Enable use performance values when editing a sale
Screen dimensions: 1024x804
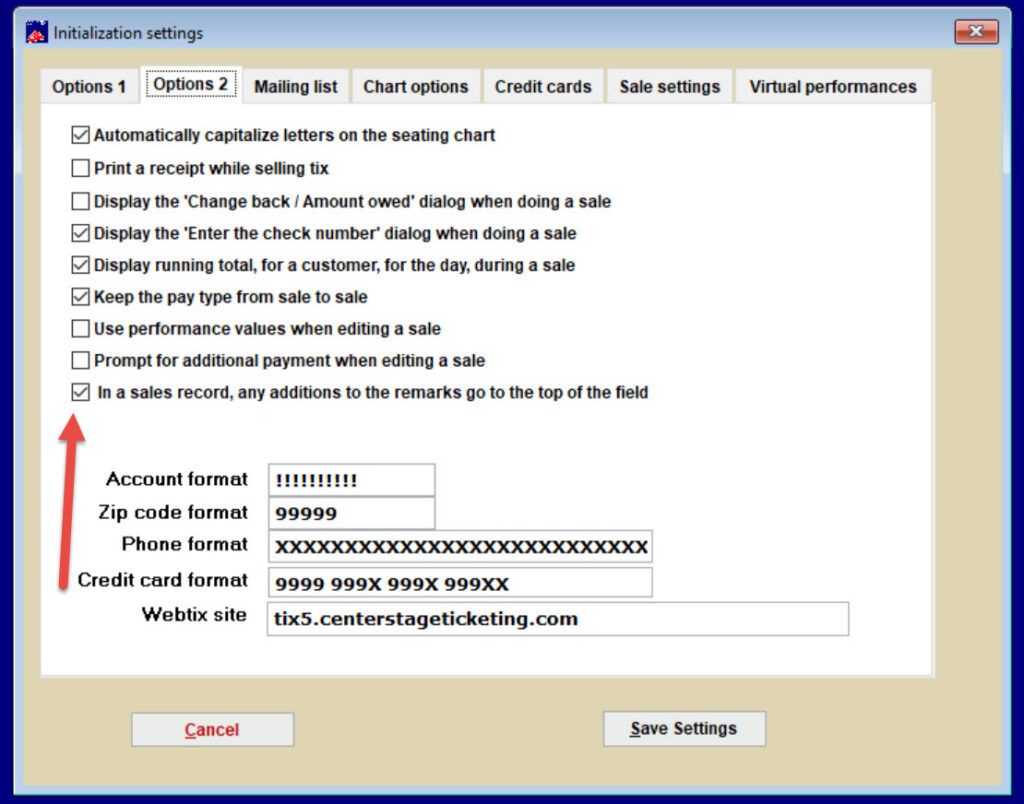pos(80,329)
